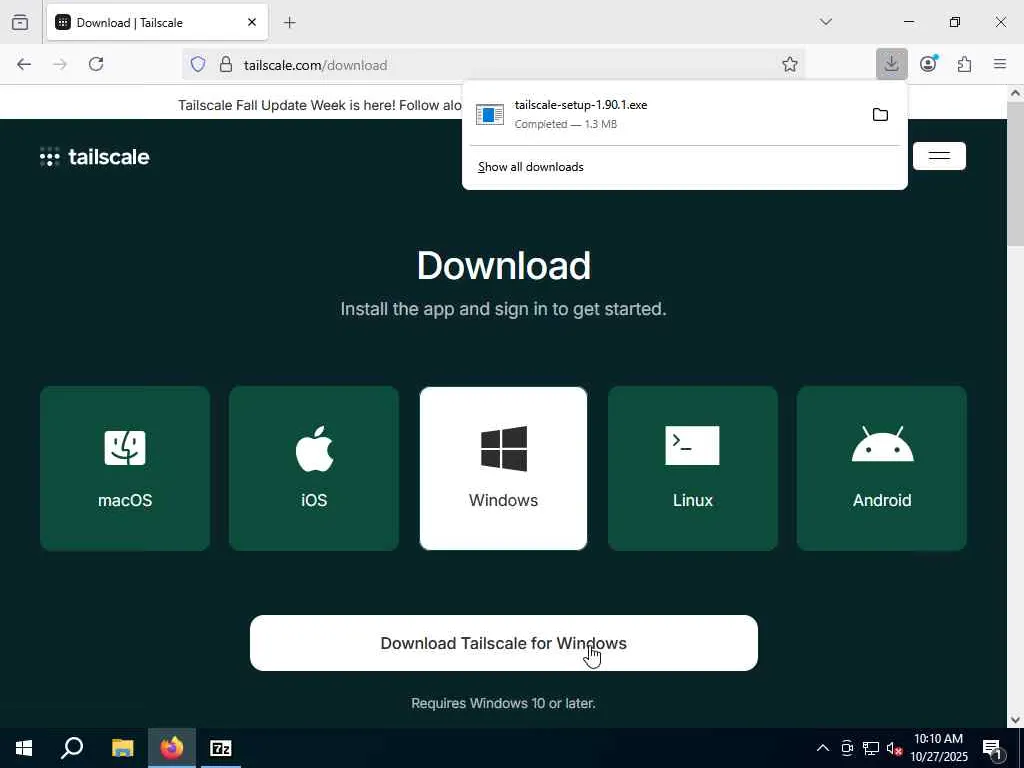Image resolution: width=1024 pixels, height=768 pixels.
Task: Open the tracking protection shield icon
Action: [x=198, y=64]
